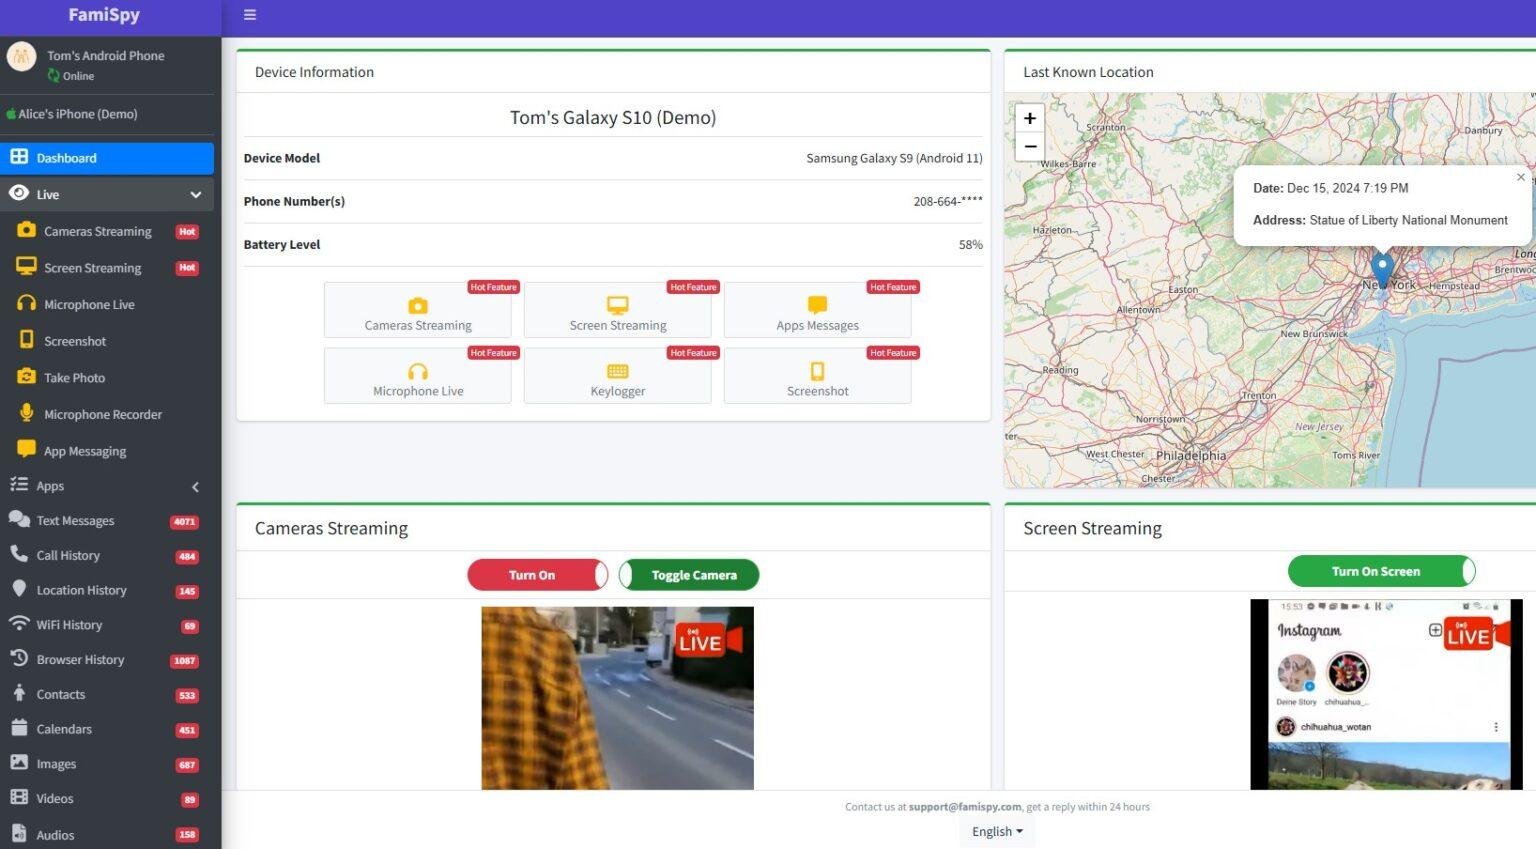Enable the Turn On Screen switch
1536x849 pixels.
point(1380,571)
